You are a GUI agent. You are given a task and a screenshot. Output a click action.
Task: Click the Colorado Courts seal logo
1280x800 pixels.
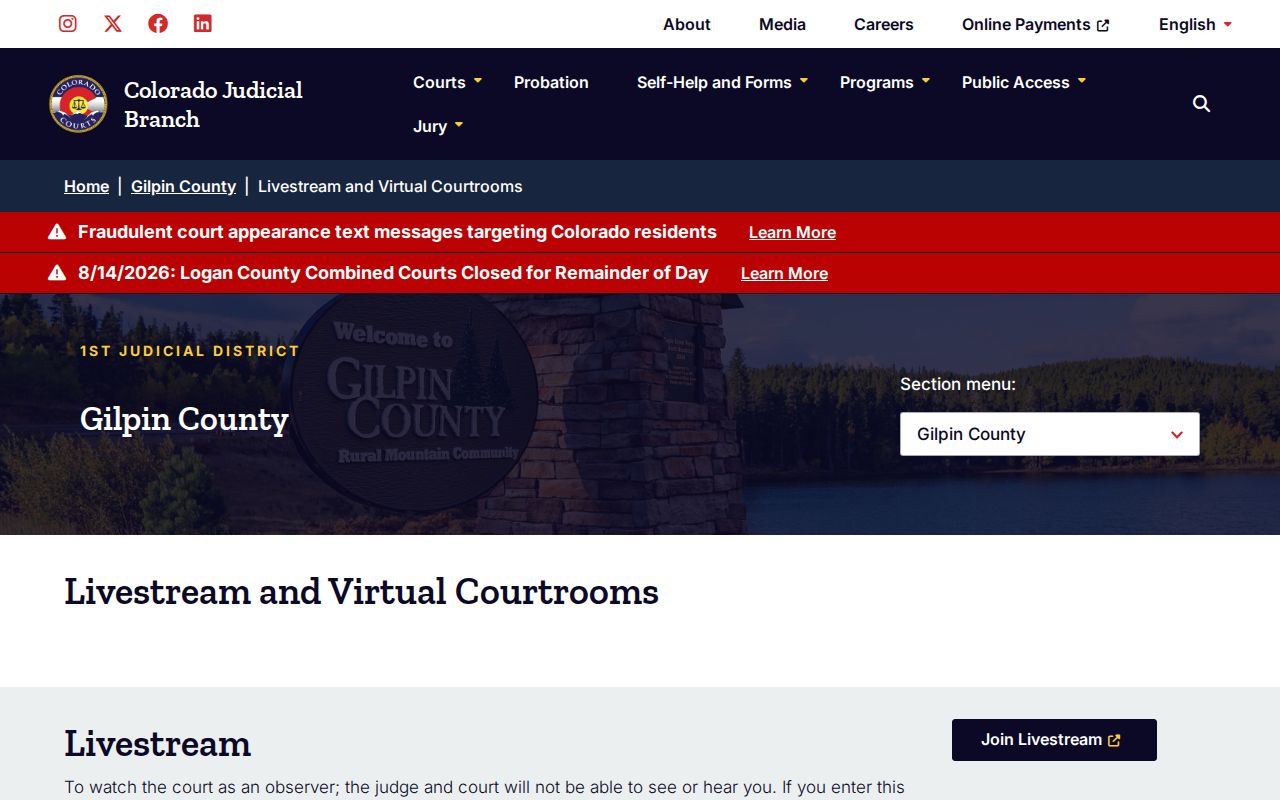click(x=78, y=104)
